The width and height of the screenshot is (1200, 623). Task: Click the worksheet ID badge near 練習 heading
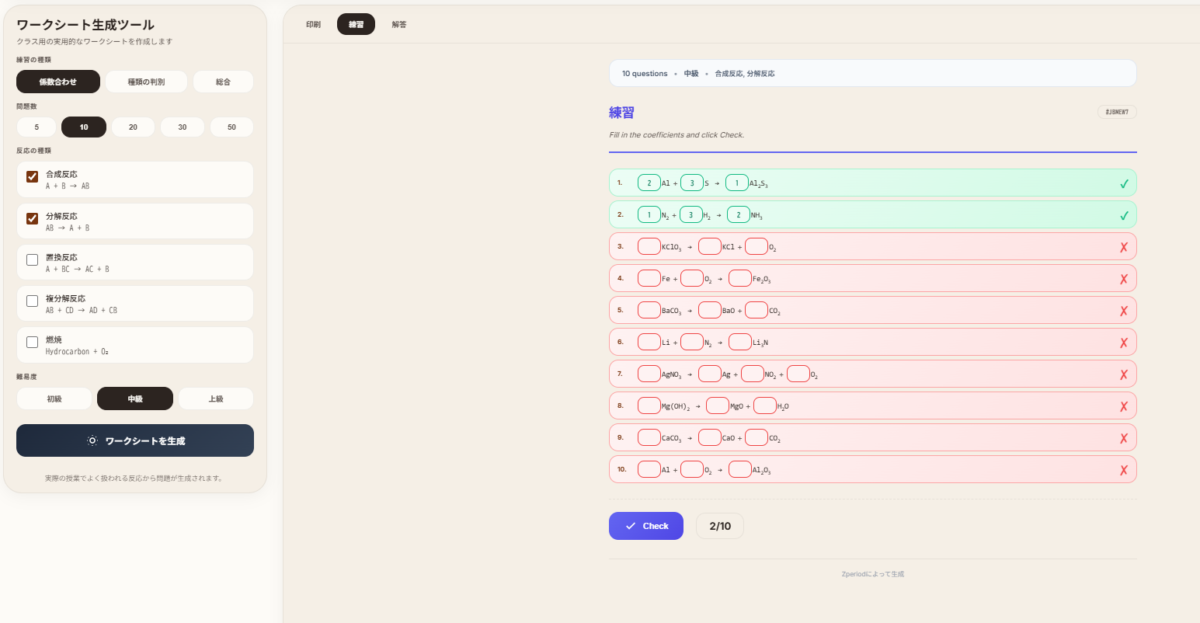1117,112
